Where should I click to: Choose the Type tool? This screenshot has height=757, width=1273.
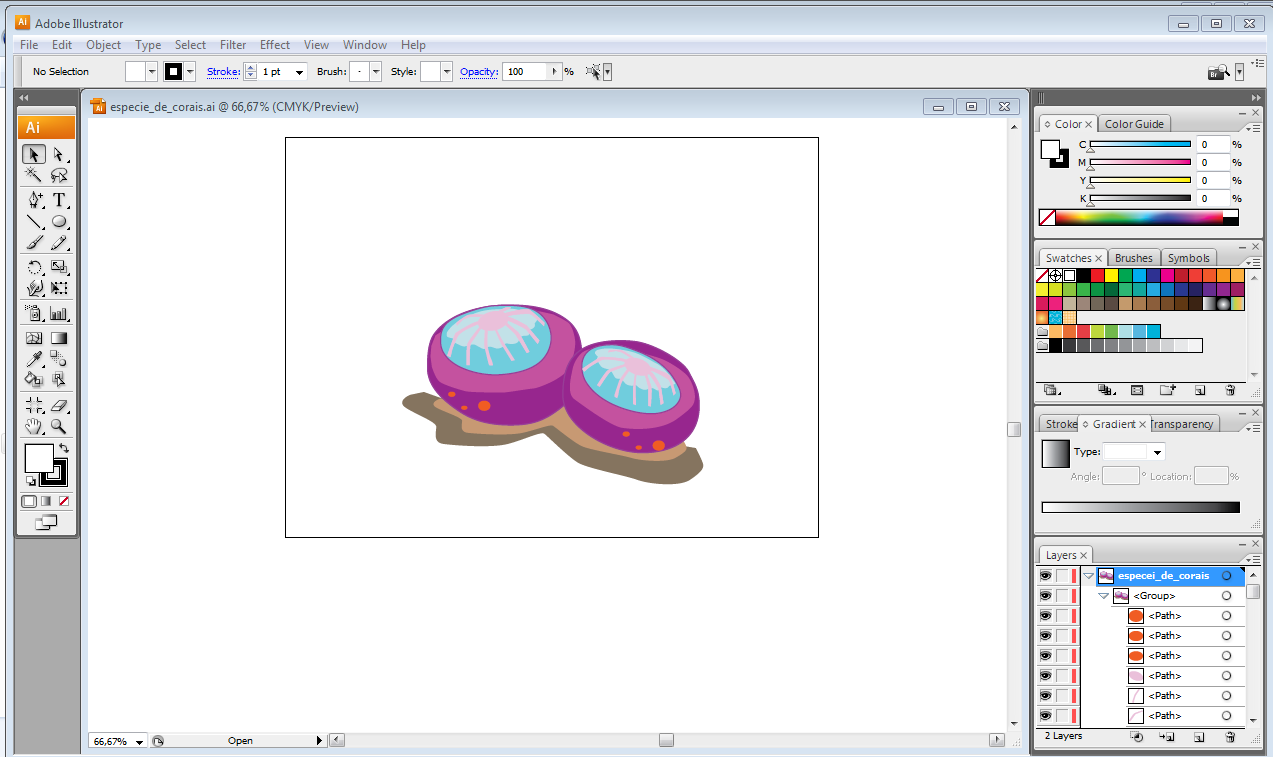59,199
